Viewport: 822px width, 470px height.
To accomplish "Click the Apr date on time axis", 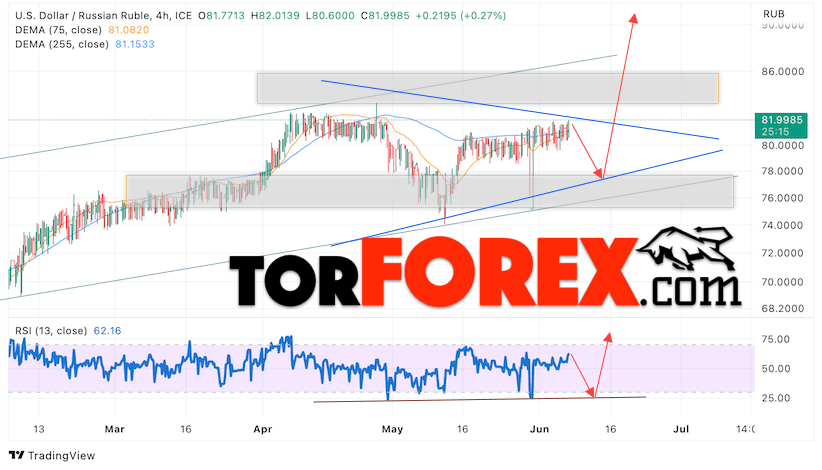I will [263, 429].
